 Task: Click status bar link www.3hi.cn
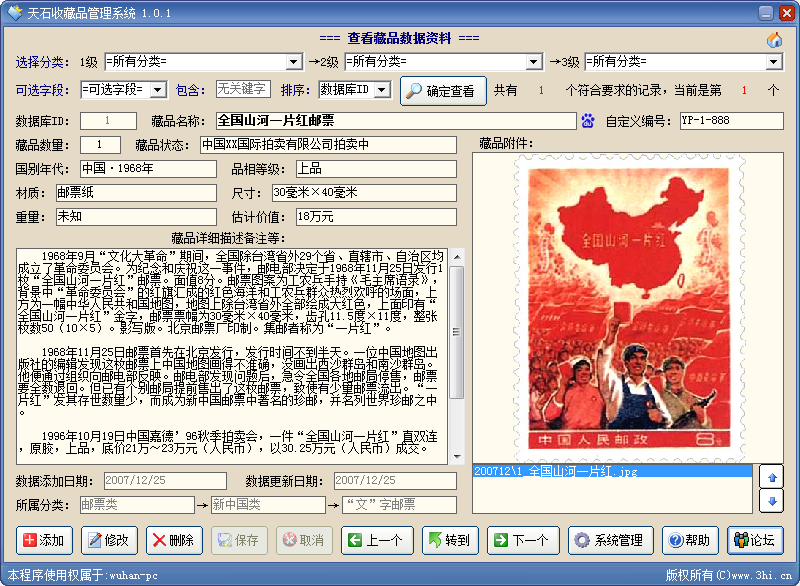pos(762,575)
